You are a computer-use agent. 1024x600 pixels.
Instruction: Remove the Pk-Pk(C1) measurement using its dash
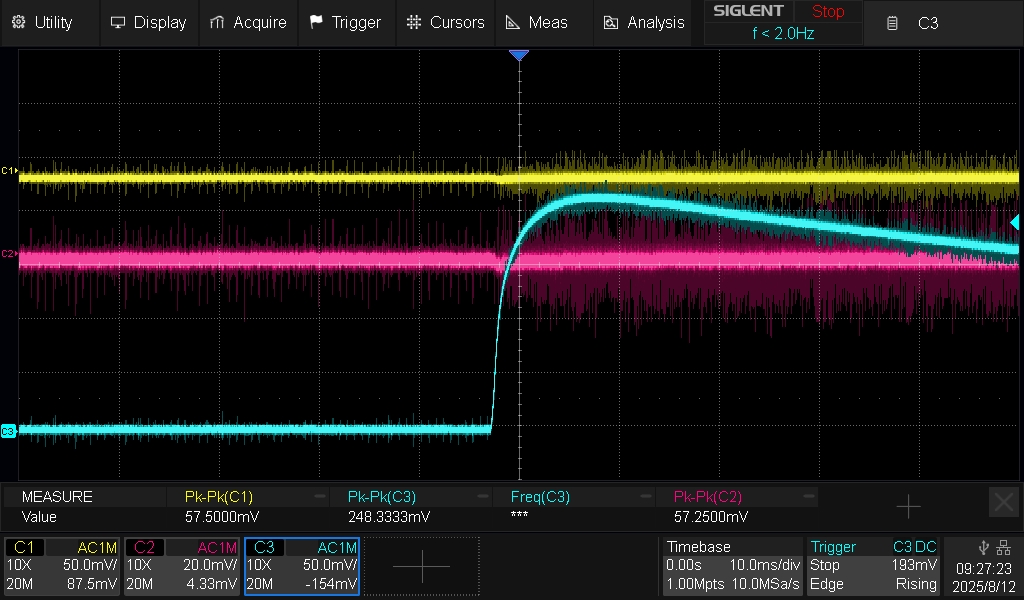(320, 496)
